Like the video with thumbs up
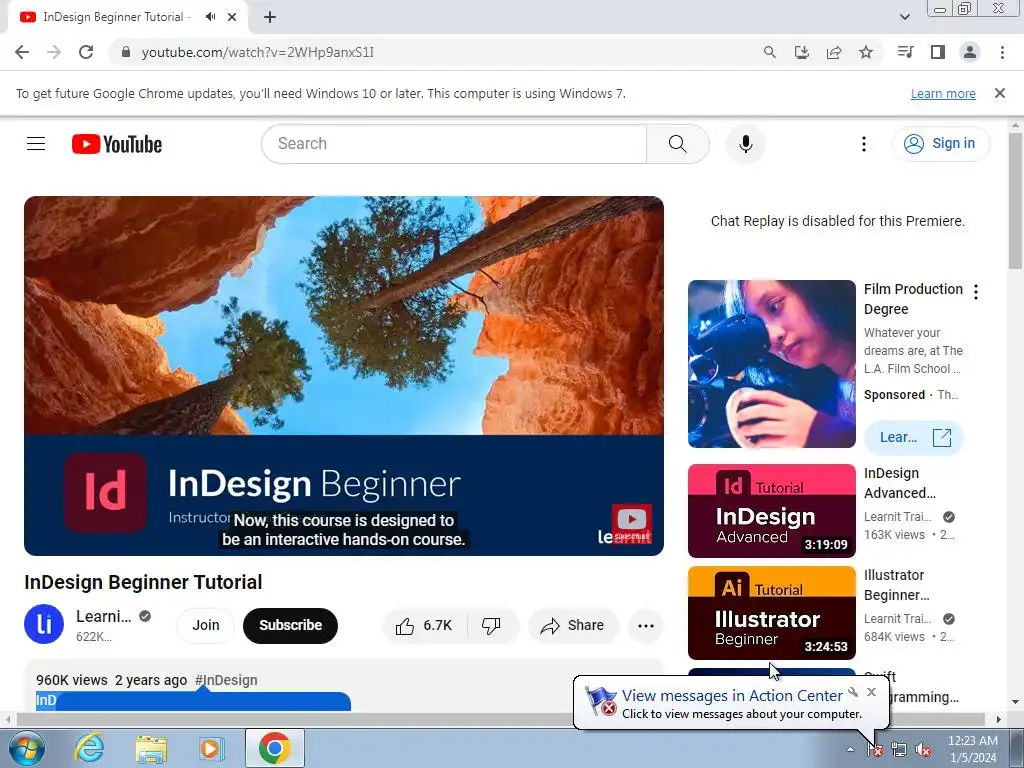 tap(424, 626)
